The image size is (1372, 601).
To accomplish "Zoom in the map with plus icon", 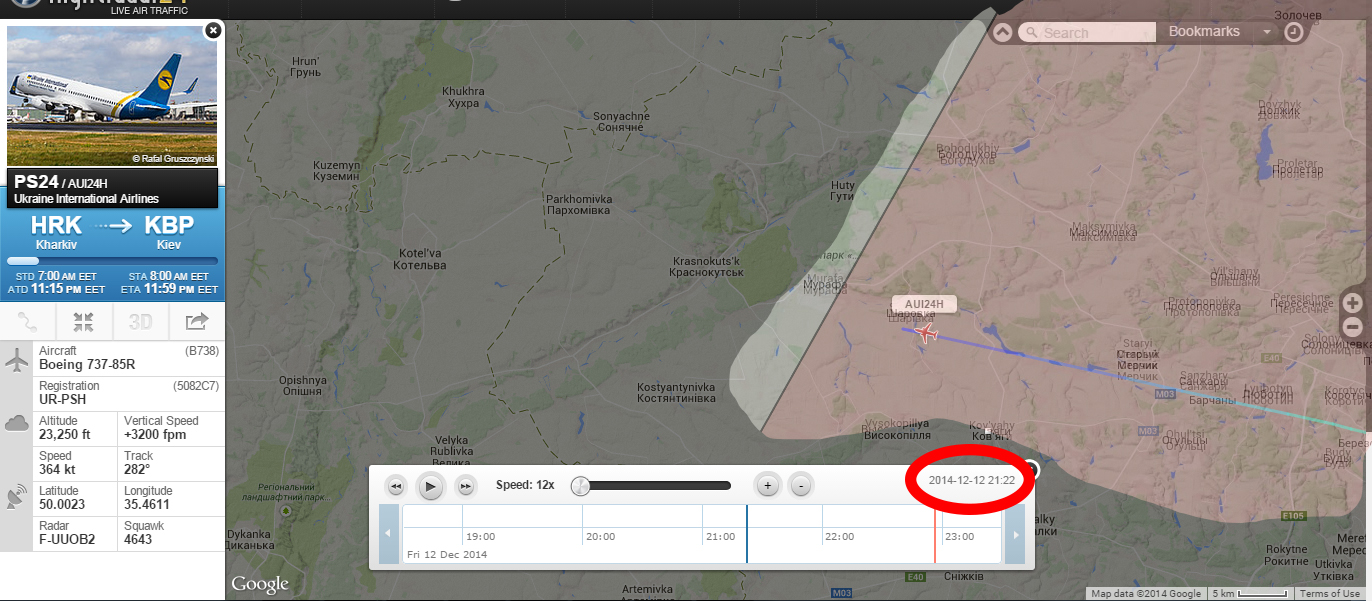I will pos(1353,303).
